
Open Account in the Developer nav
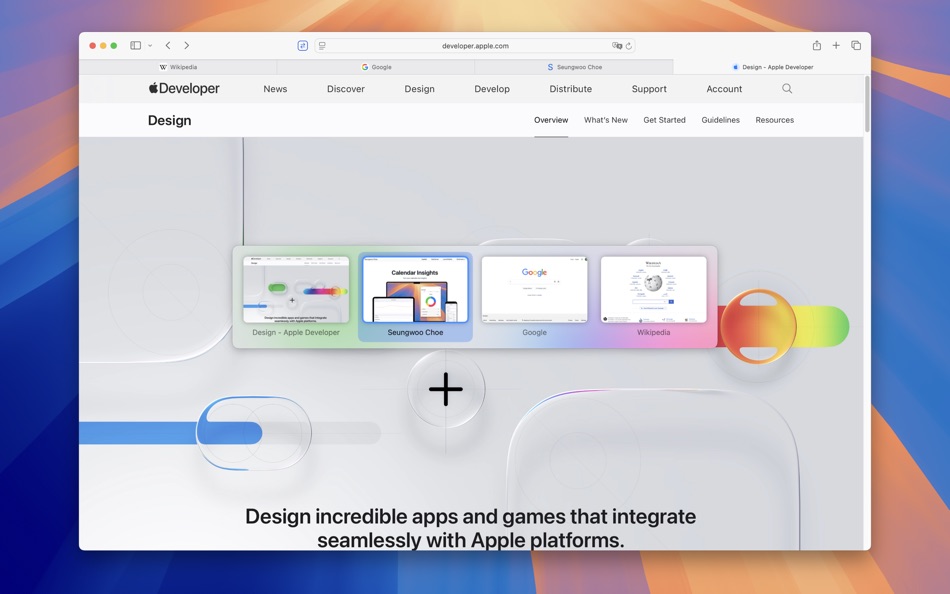pos(724,89)
